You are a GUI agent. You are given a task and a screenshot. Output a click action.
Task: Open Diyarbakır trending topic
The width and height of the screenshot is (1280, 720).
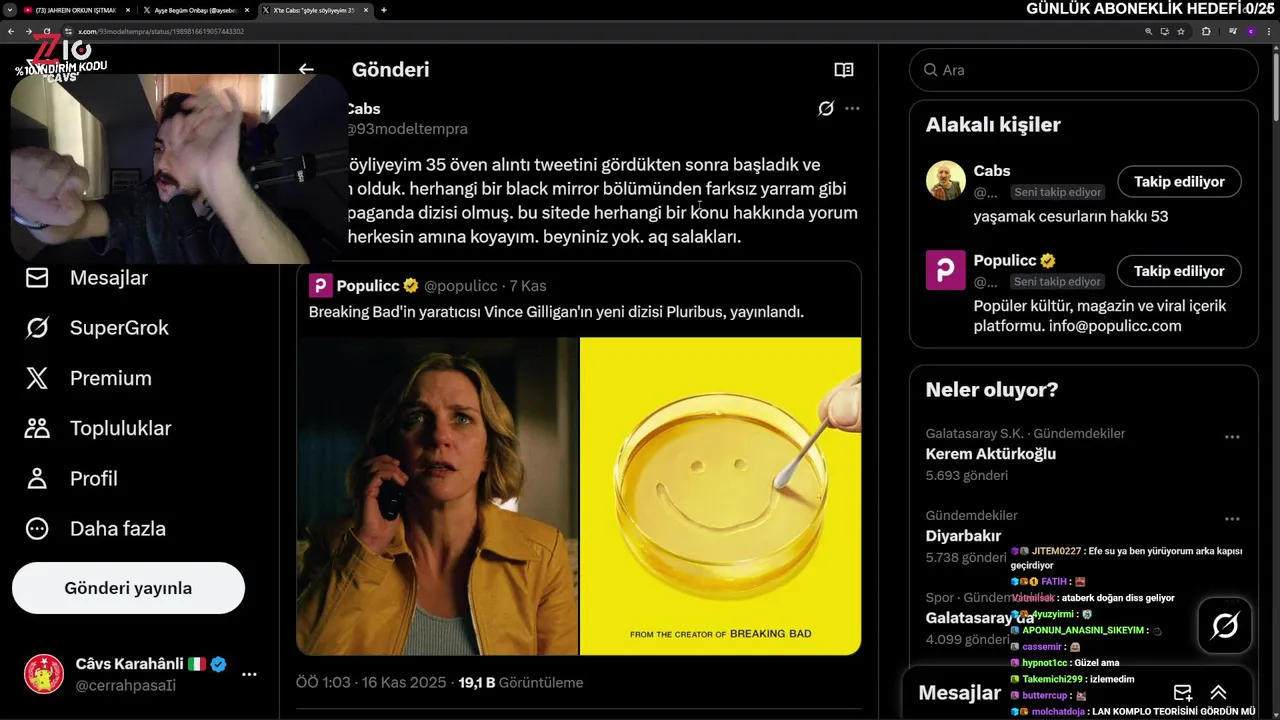pos(963,536)
